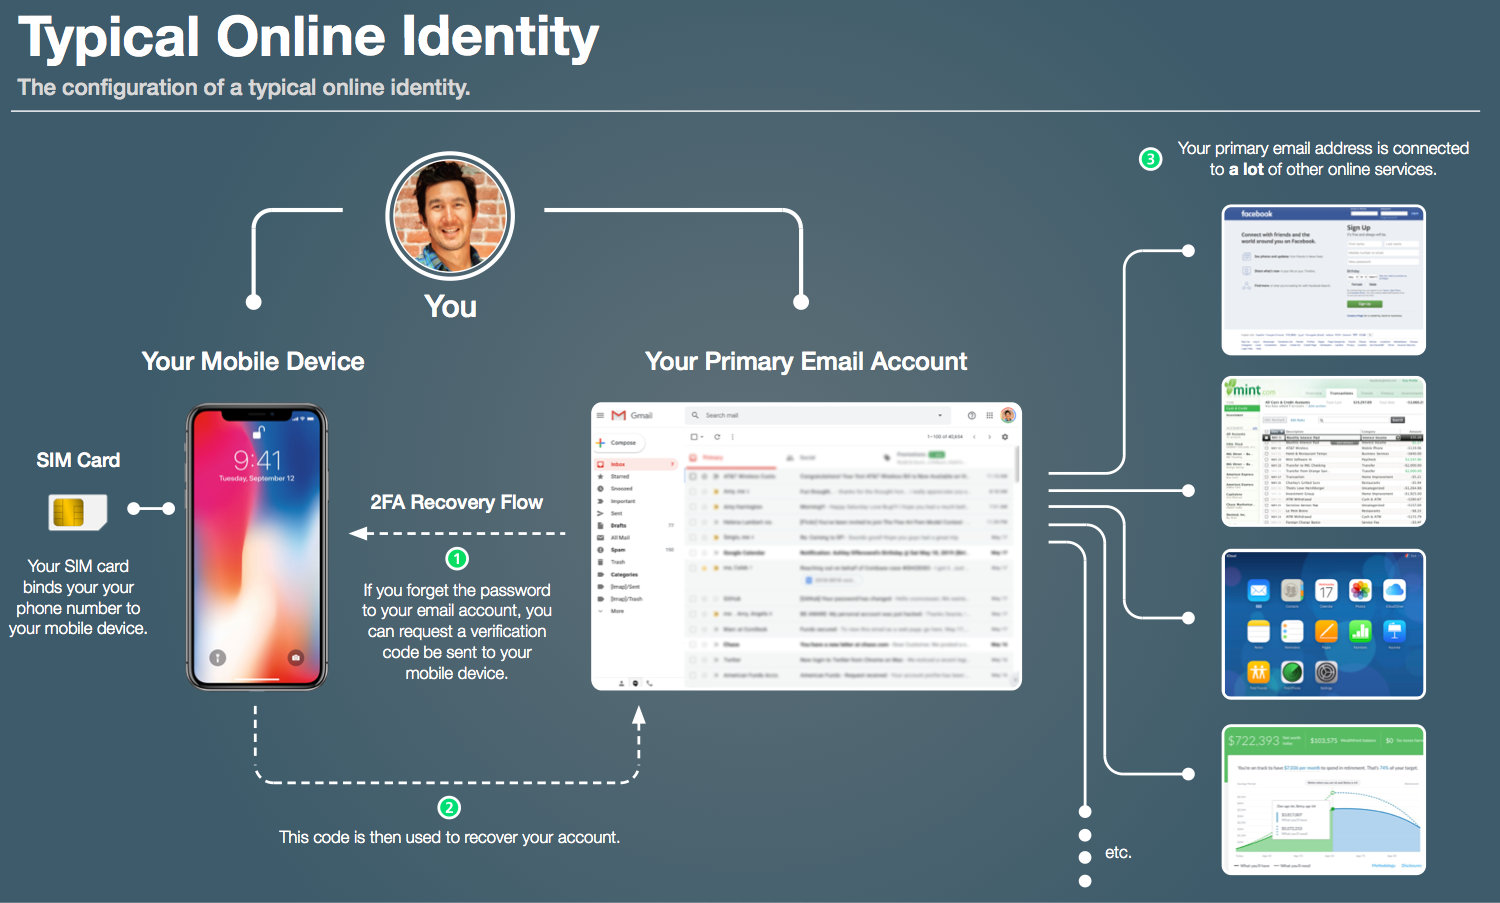Toggle the select-all checkbox above the inbox
The height and width of the screenshot is (903, 1500).
[x=693, y=436]
